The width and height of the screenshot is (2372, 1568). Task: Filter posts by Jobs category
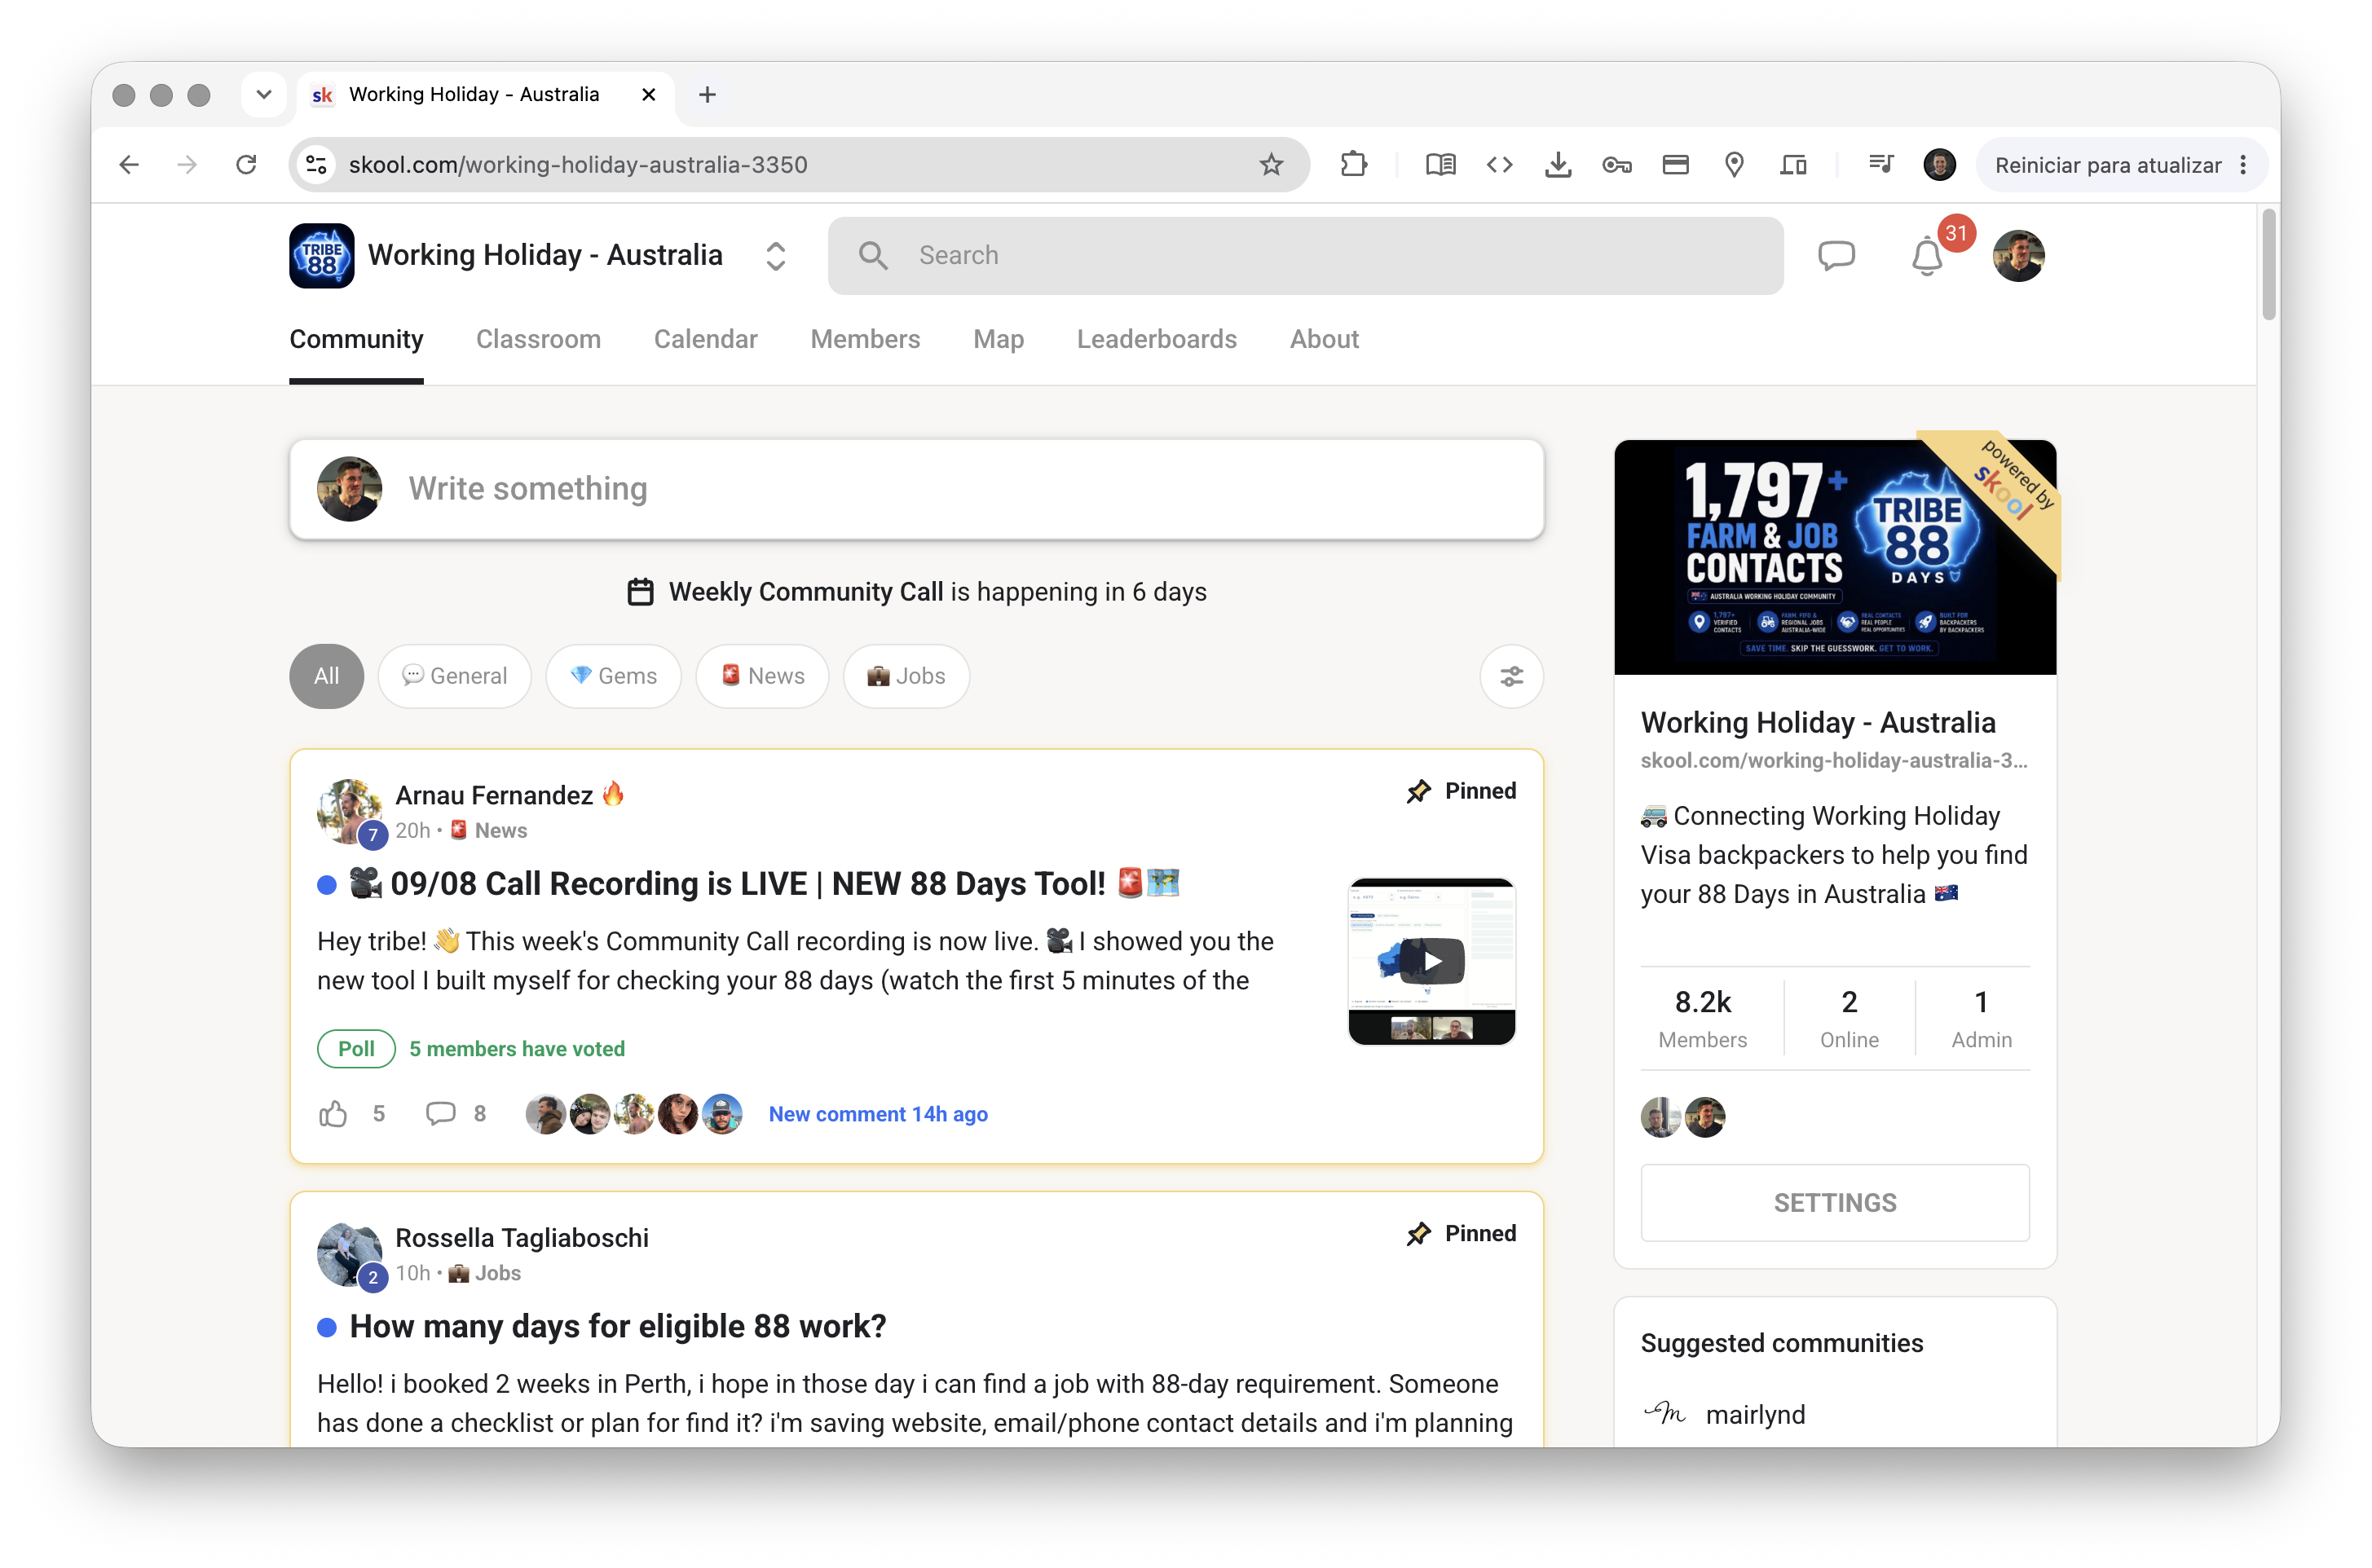(x=907, y=677)
